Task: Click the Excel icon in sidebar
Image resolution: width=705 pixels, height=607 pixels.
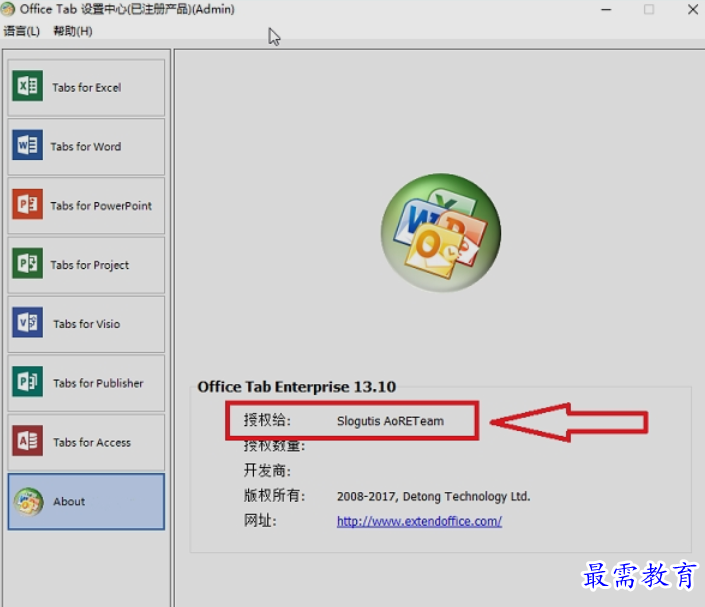Action: 27,85
